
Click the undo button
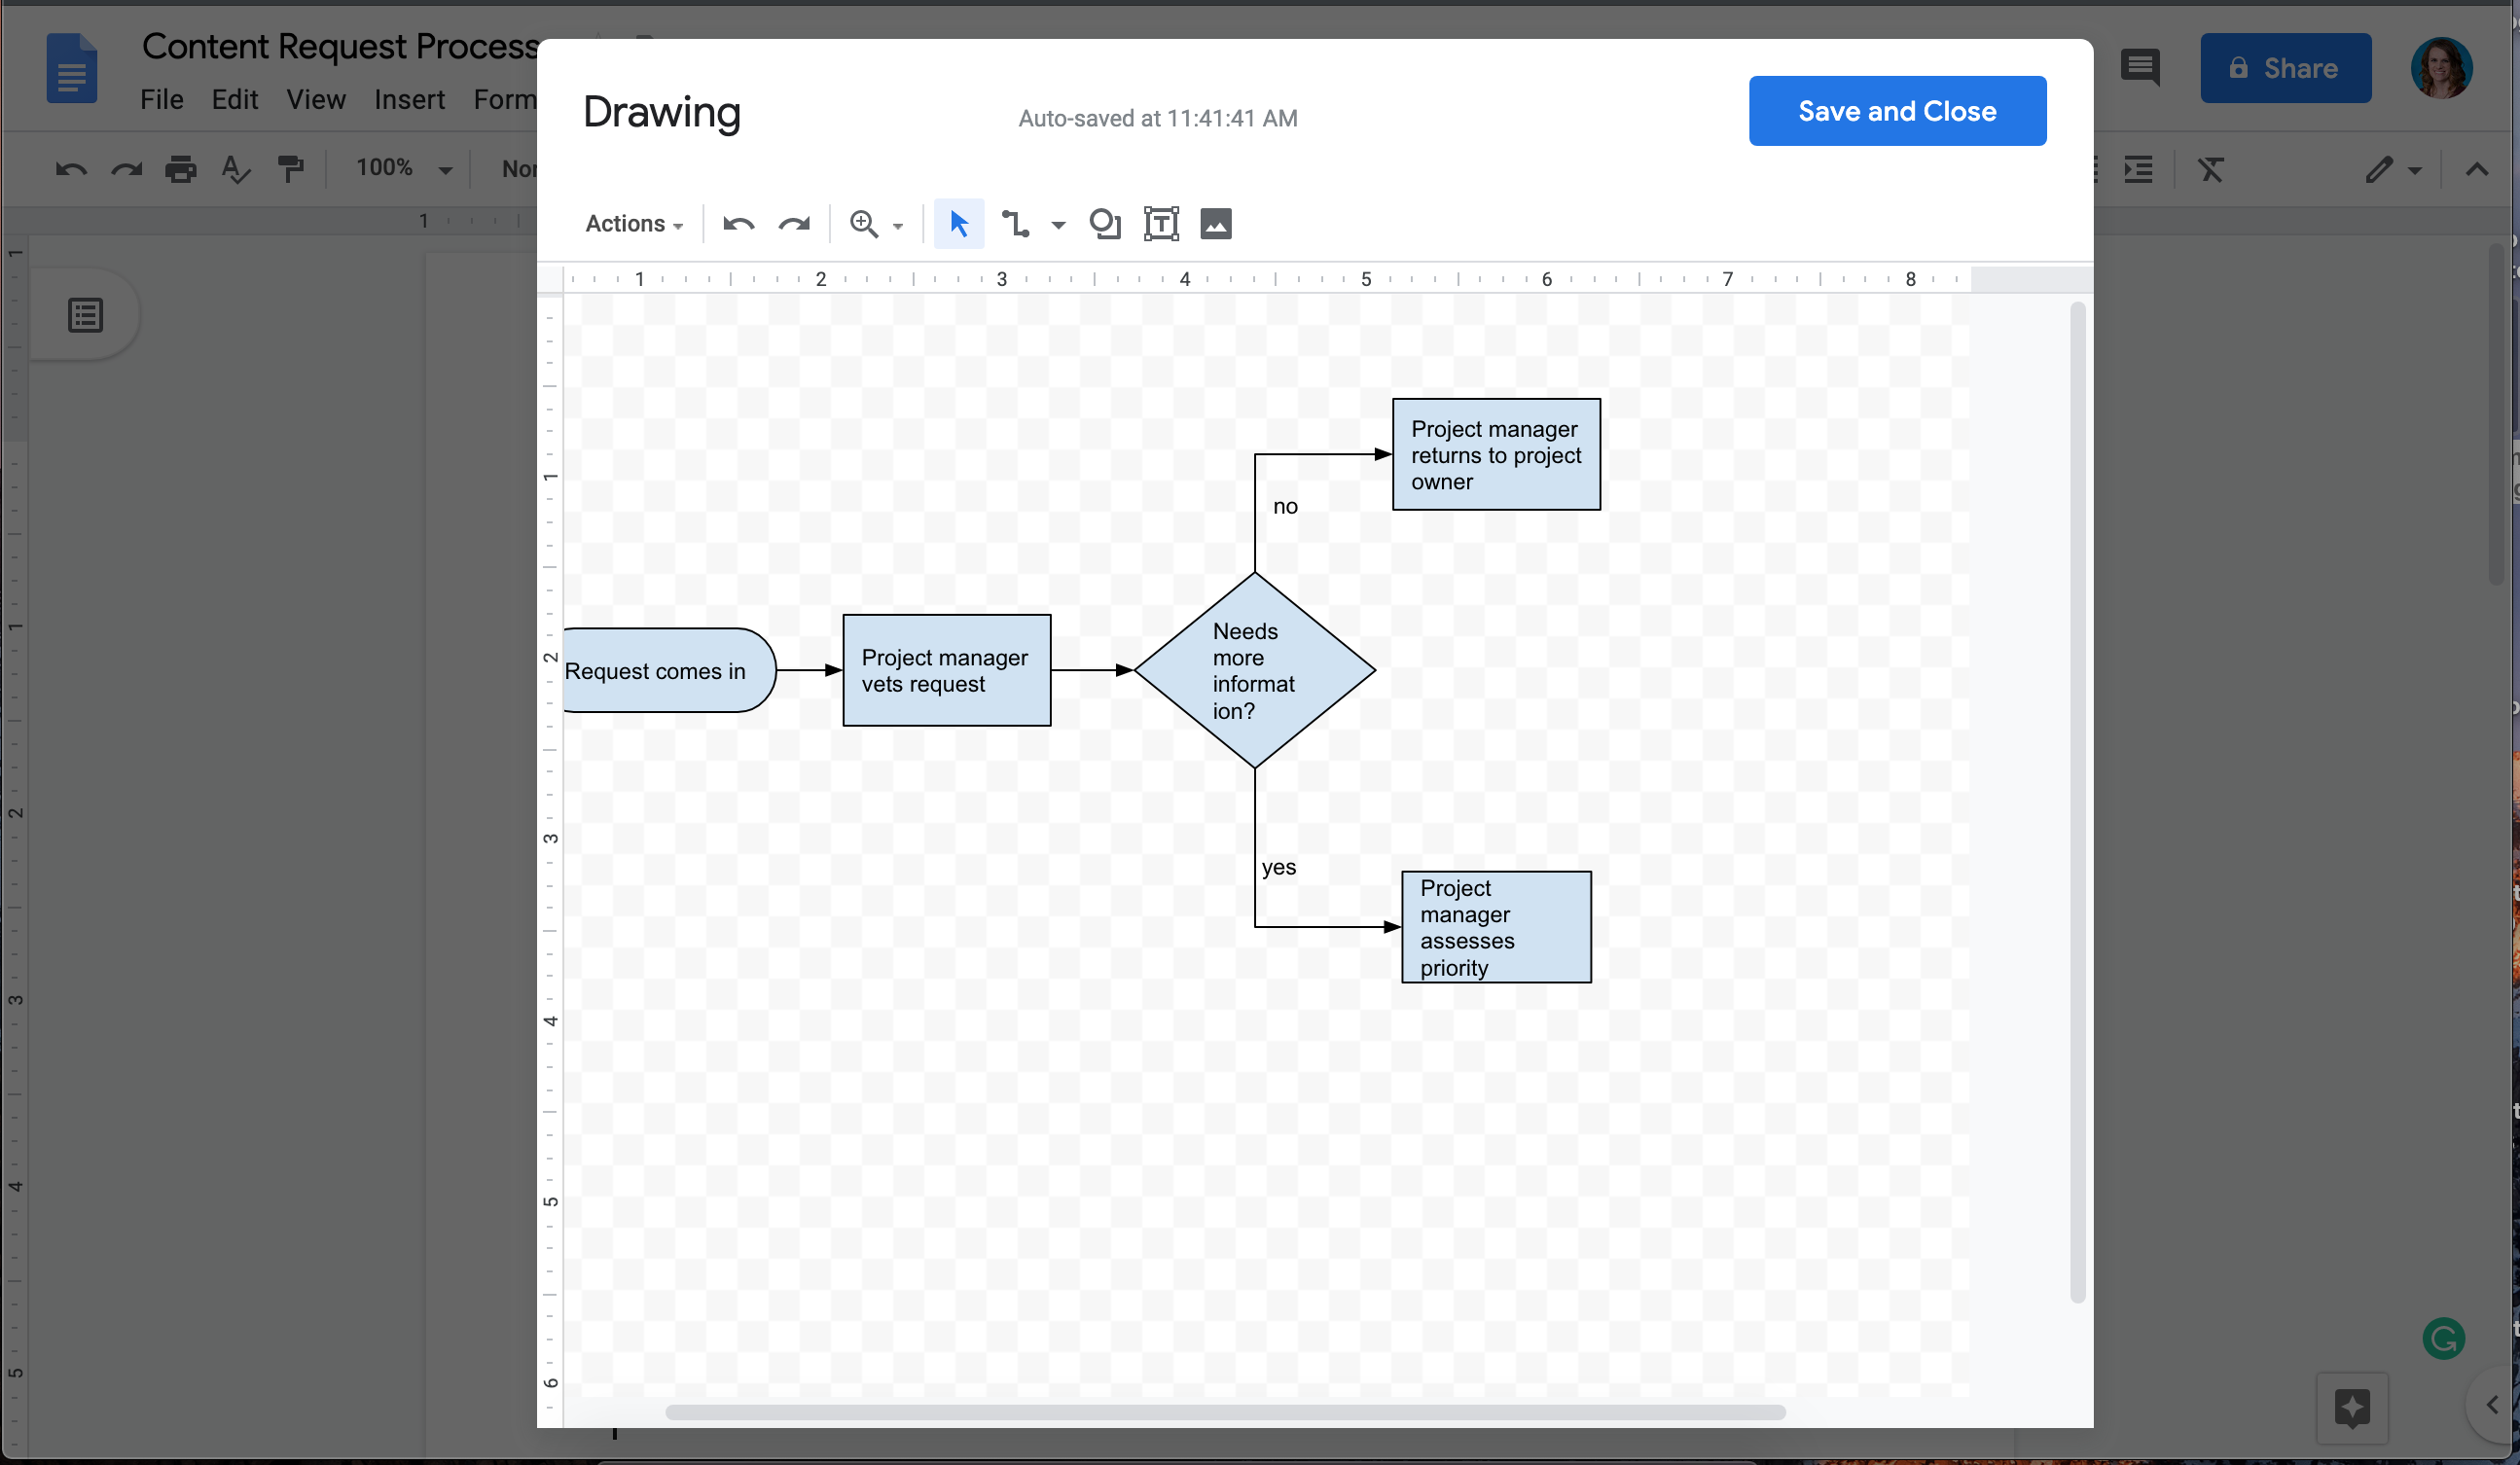(735, 223)
